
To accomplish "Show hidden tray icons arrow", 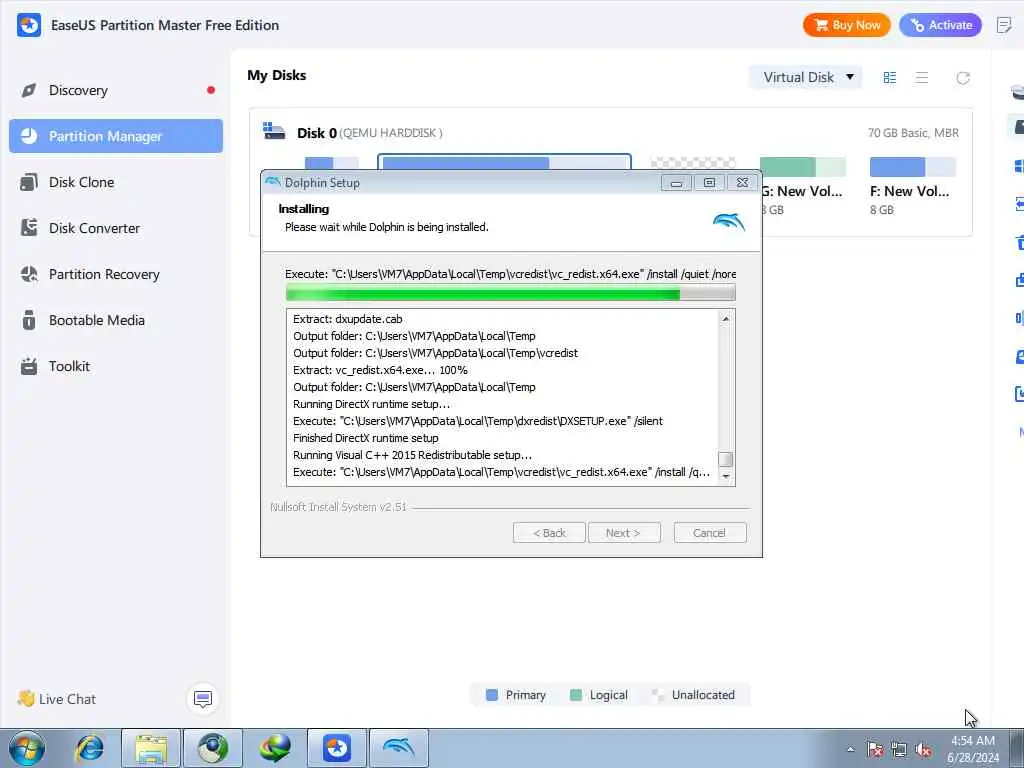I will click(x=850, y=750).
